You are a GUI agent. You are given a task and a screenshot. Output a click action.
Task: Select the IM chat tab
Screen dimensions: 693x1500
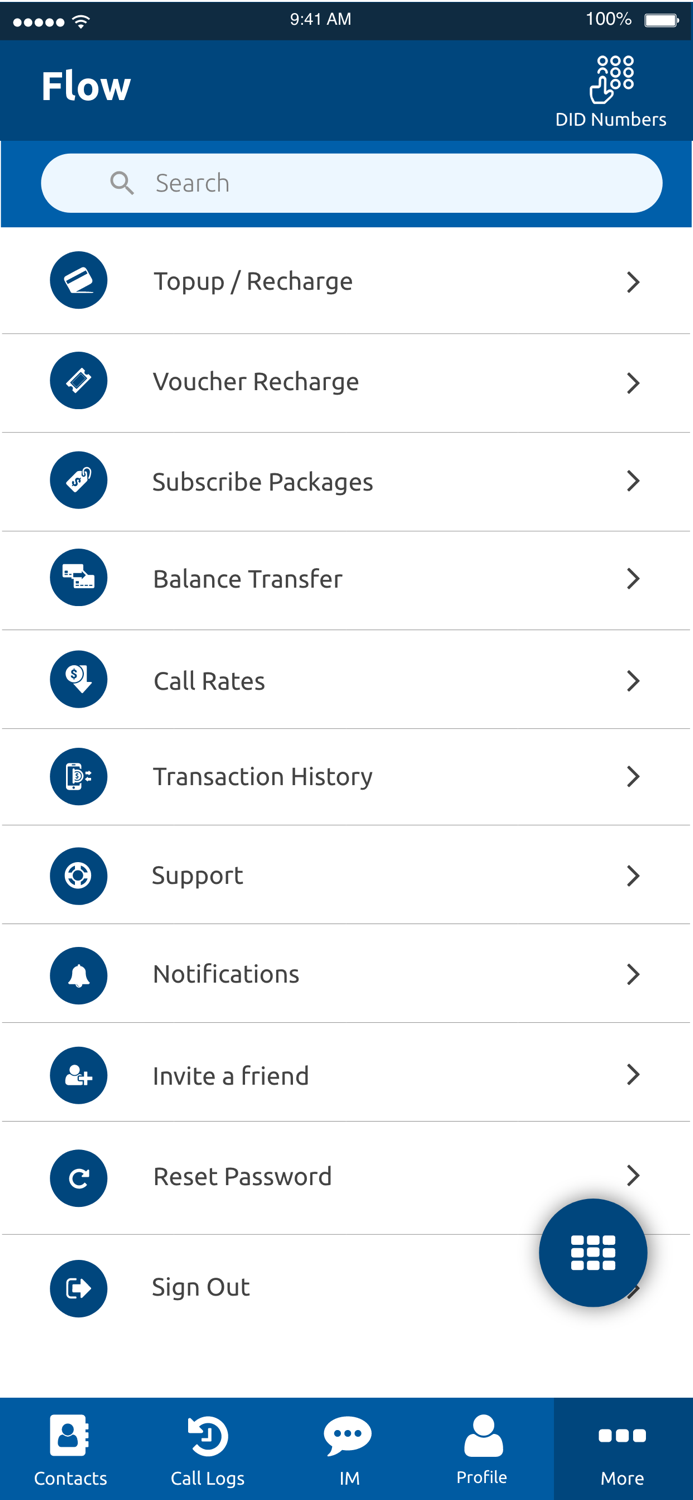point(348,1447)
